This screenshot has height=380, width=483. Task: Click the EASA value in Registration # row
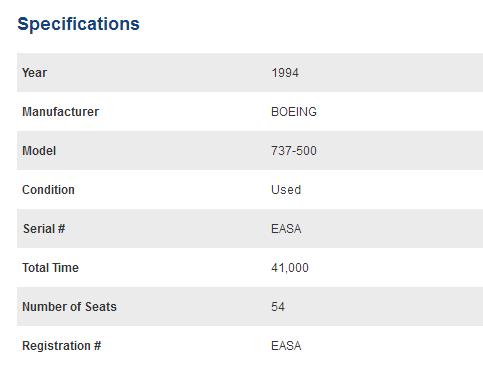[x=286, y=346]
